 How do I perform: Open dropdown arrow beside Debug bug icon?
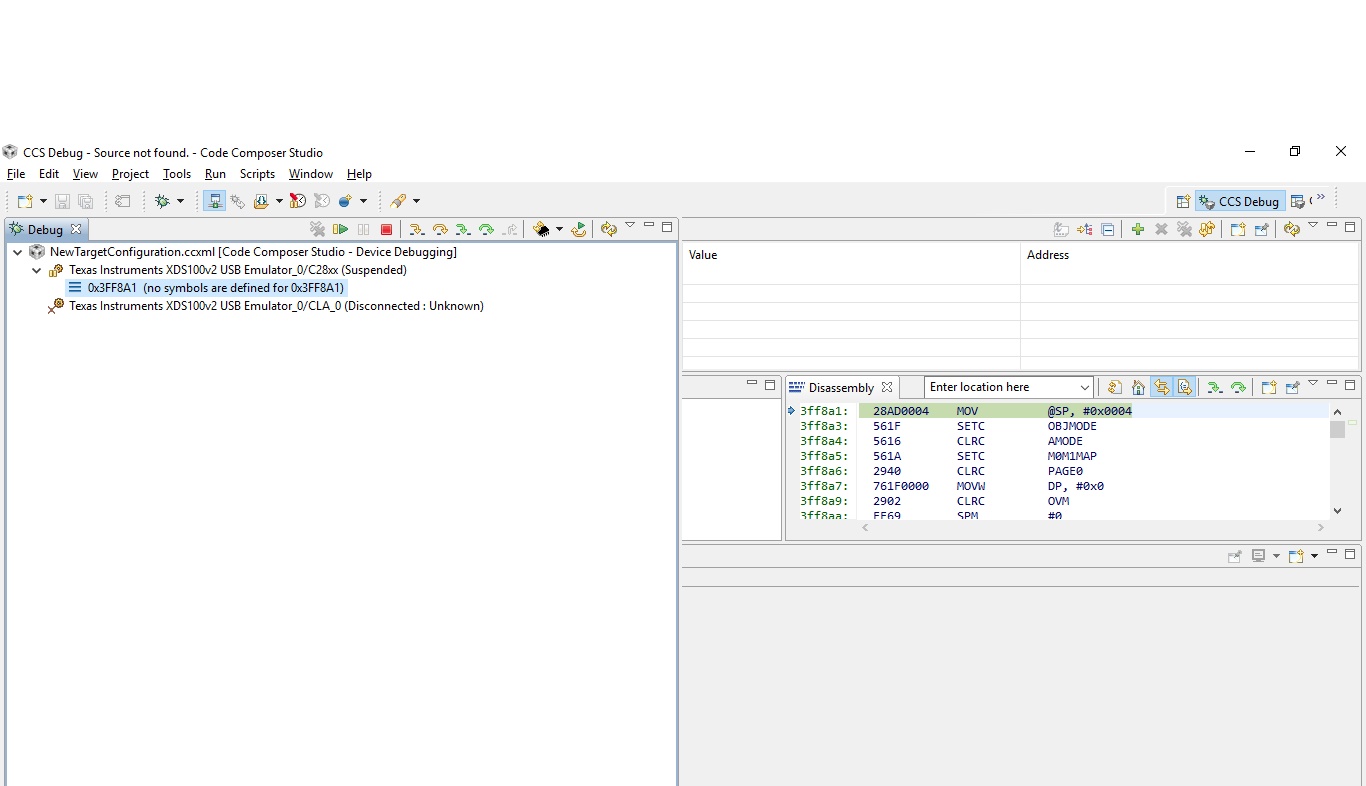[x=181, y=201]
